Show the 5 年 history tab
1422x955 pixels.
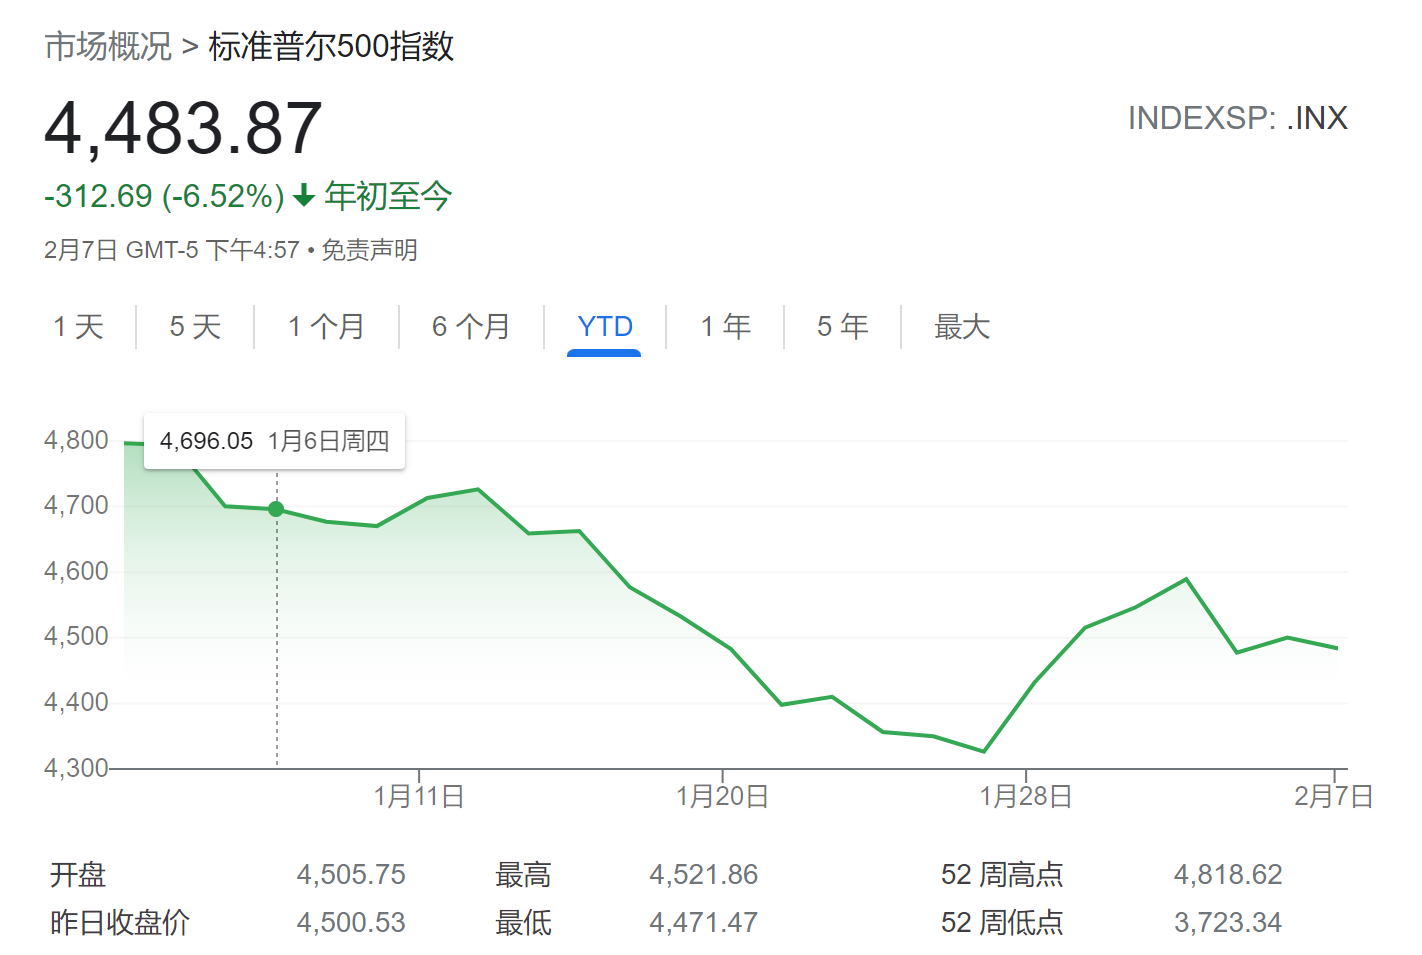[842, 326]
